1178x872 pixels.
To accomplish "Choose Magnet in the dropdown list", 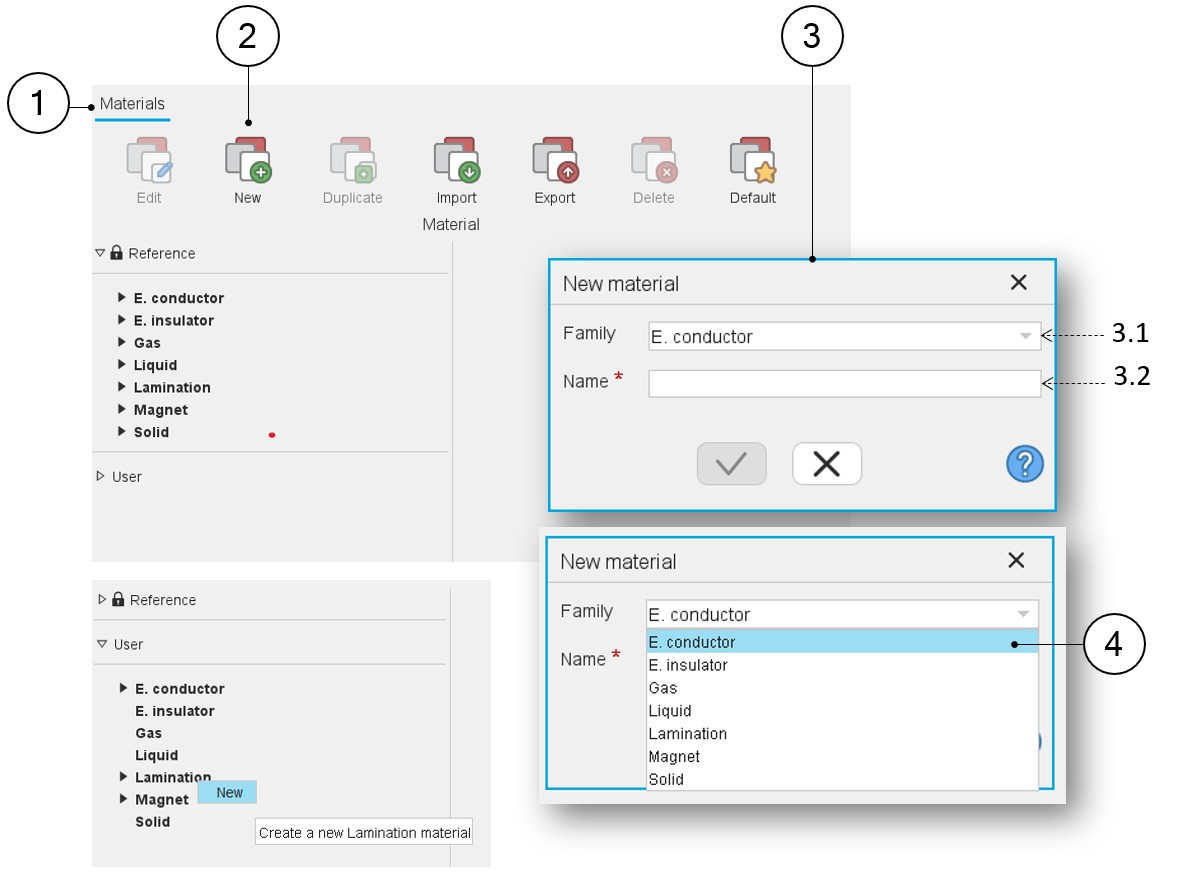I will [842, 757].
